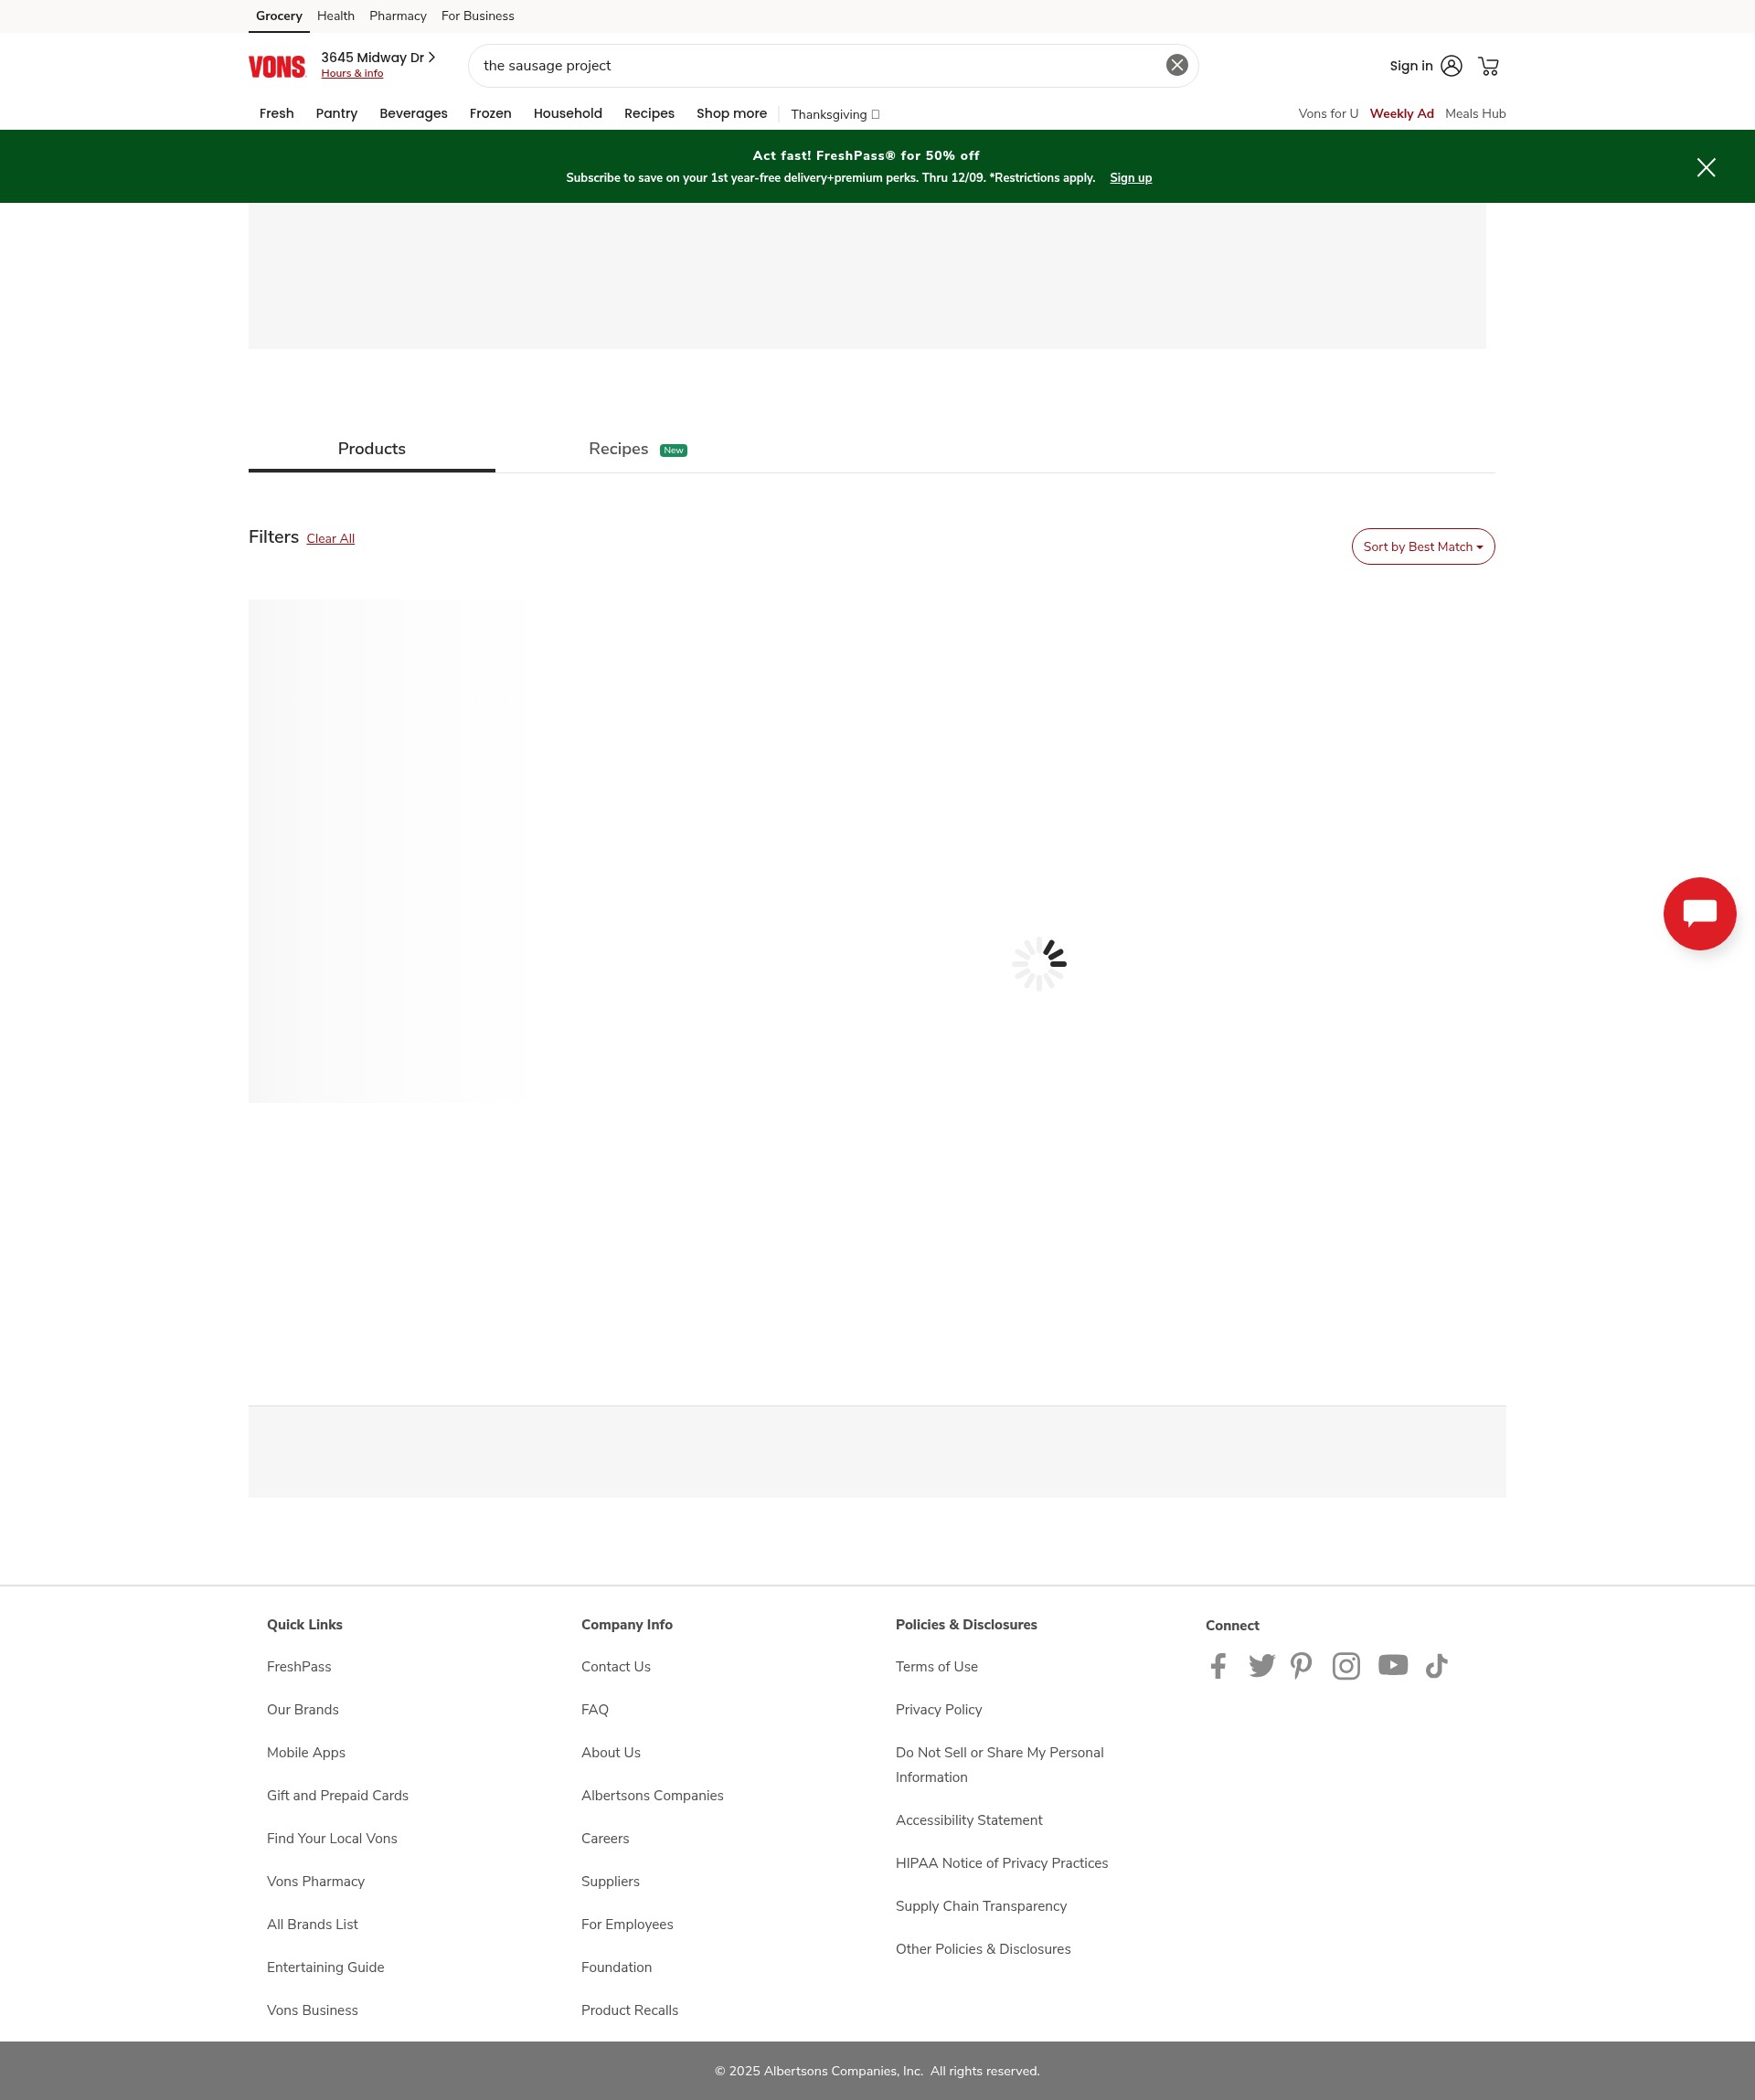
Task: Open Gift and Prepaid Cards link
Action: [x=337, y=1795]
